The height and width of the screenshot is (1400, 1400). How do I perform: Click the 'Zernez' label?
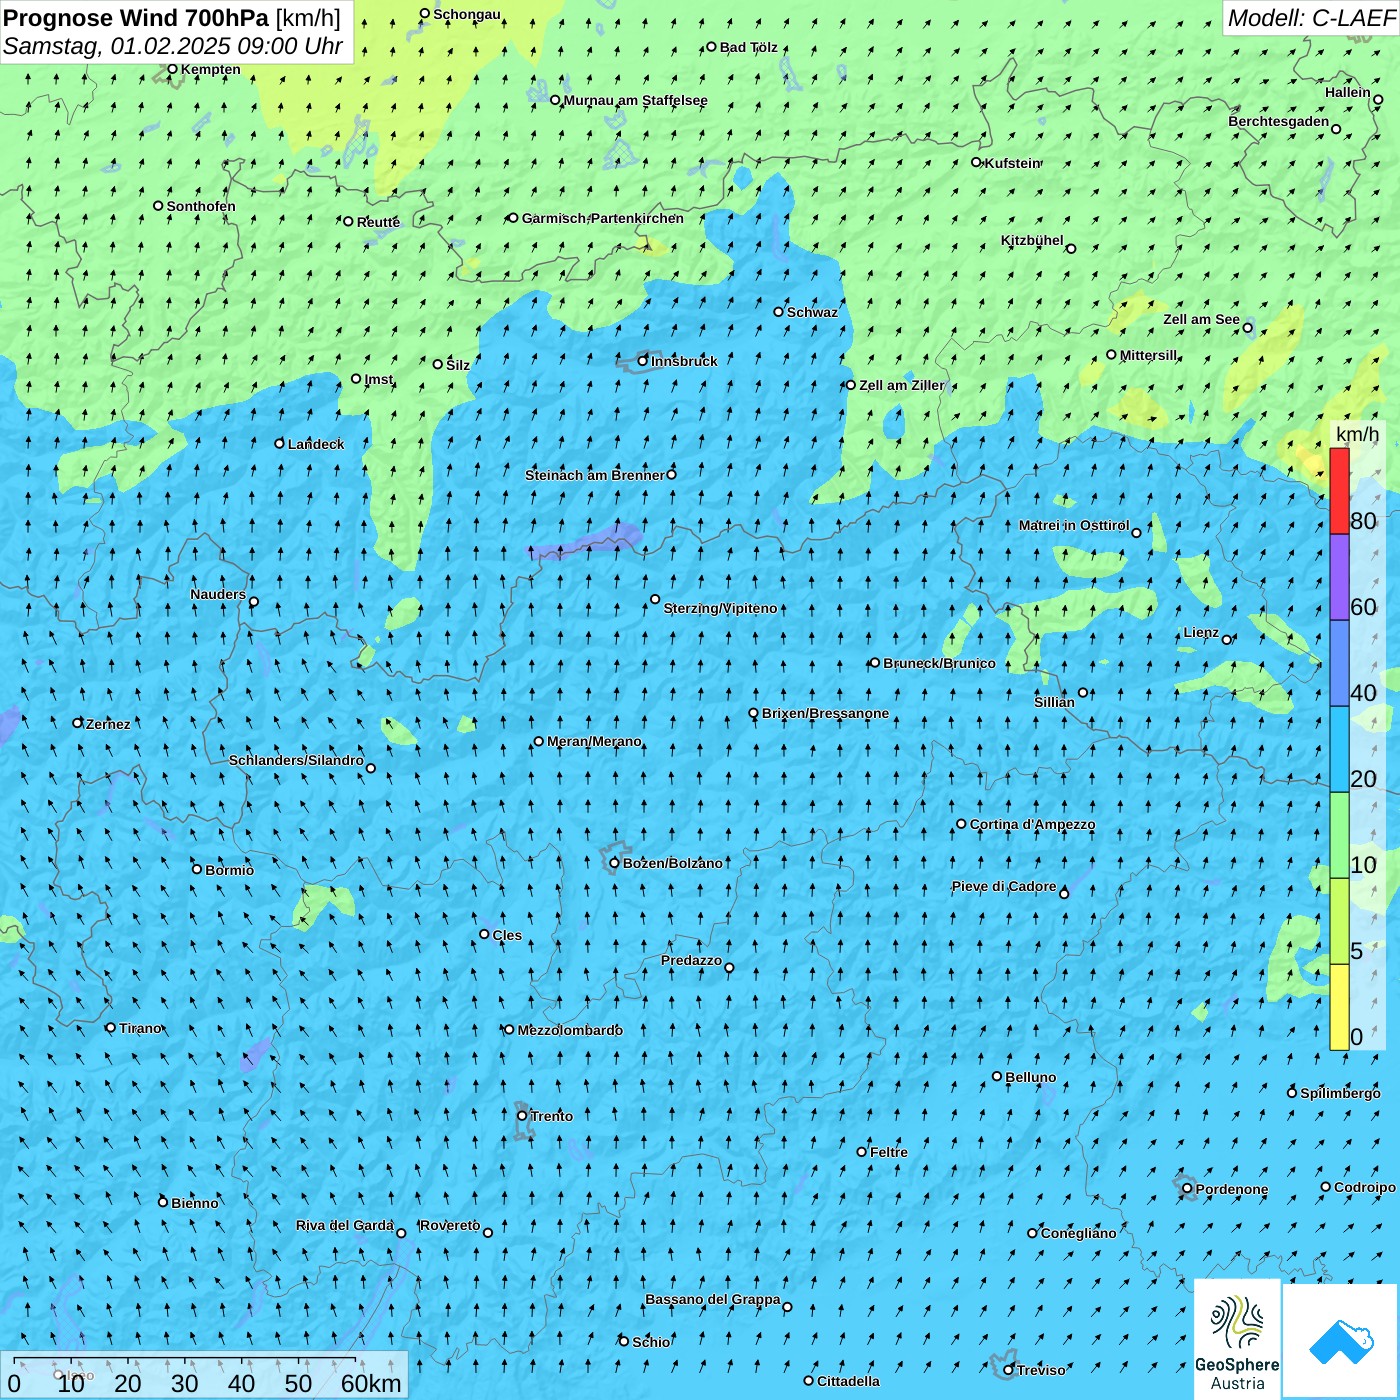[108, 724]
